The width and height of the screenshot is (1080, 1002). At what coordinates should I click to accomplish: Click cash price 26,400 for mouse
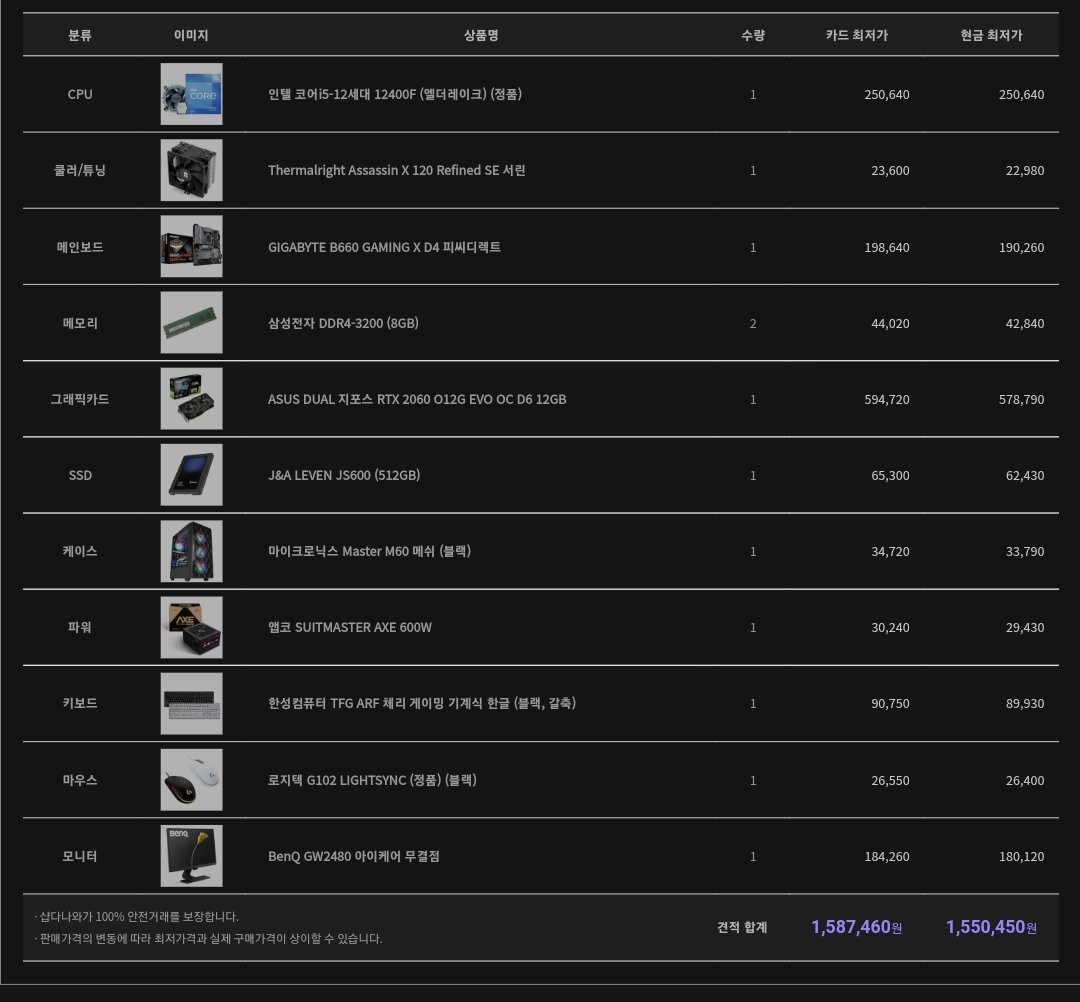pos(1025,781)
